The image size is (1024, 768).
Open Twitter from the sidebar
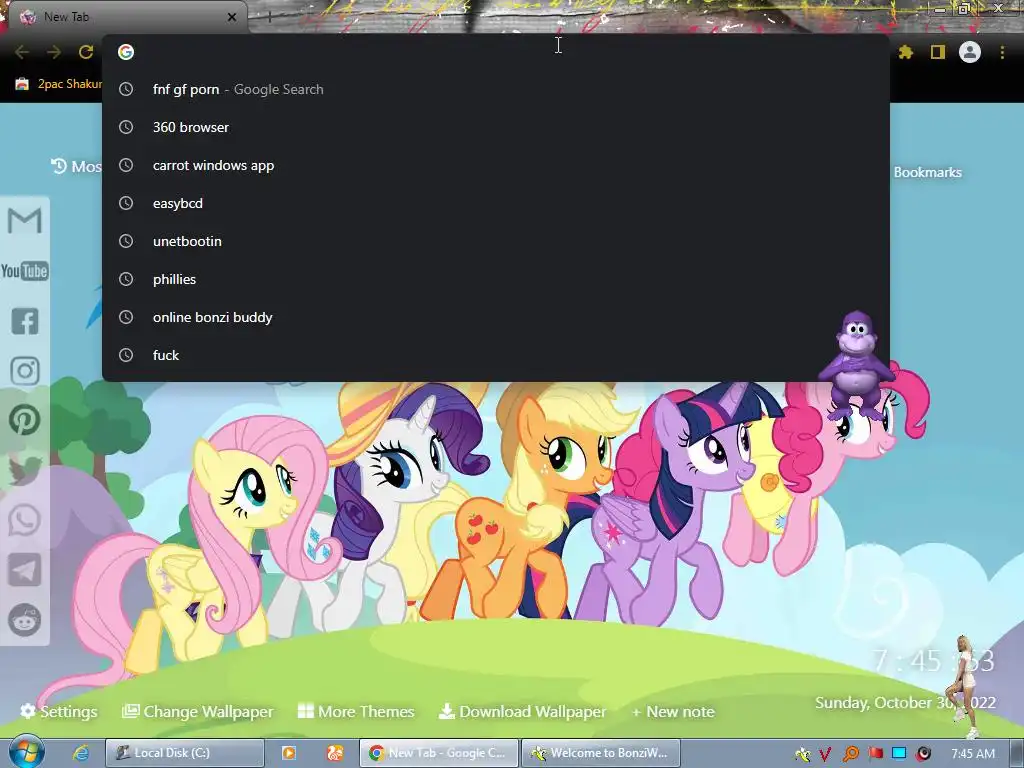25,470
